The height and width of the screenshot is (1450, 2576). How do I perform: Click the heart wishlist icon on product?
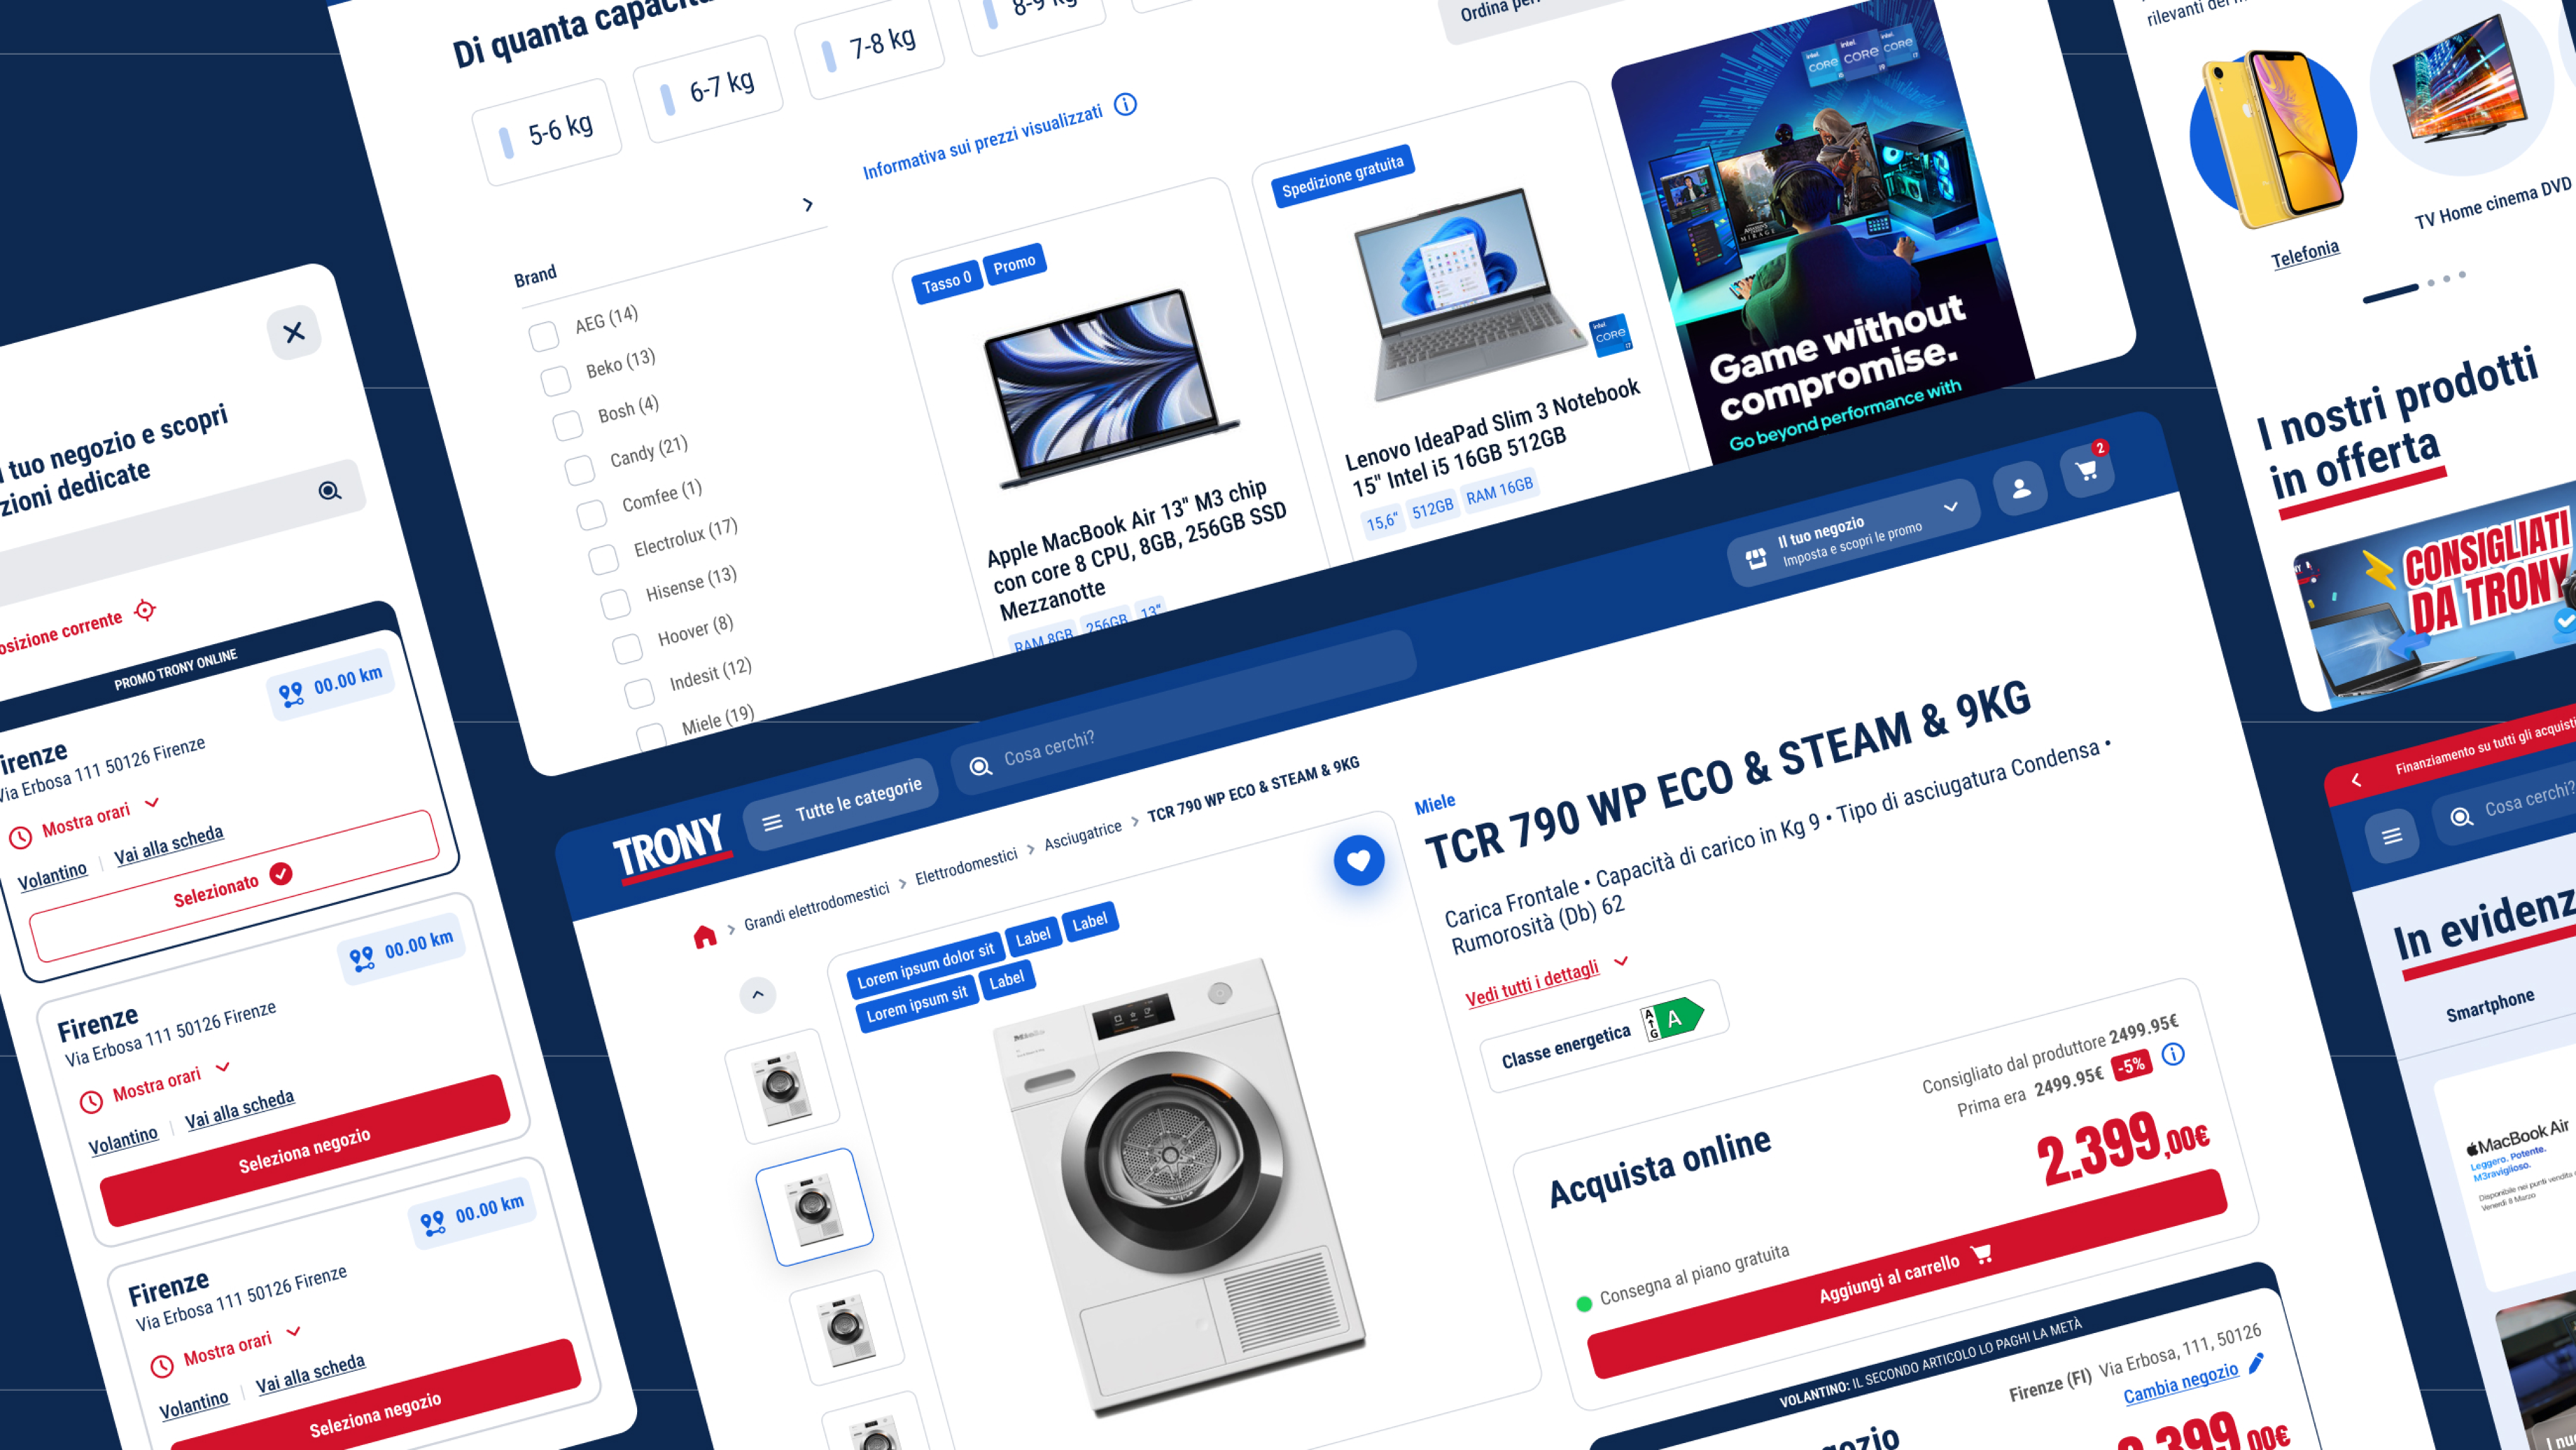(1358, 860)
